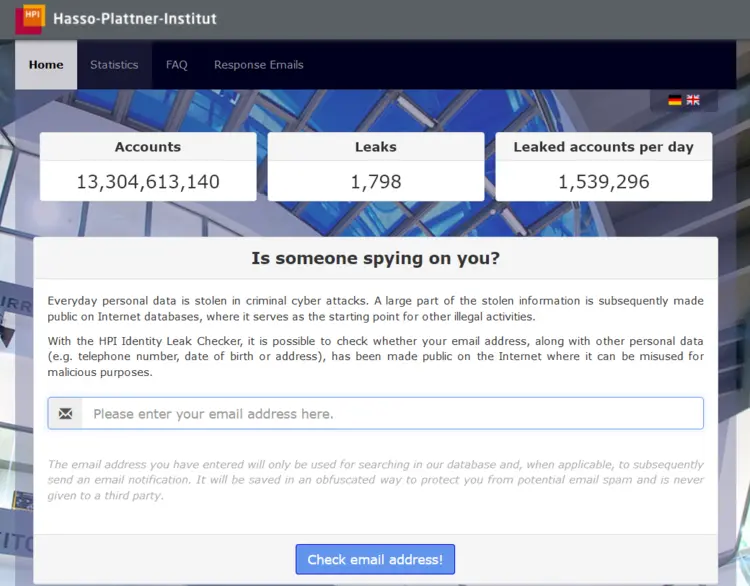Click the Accounts card header

click(148, 147)
